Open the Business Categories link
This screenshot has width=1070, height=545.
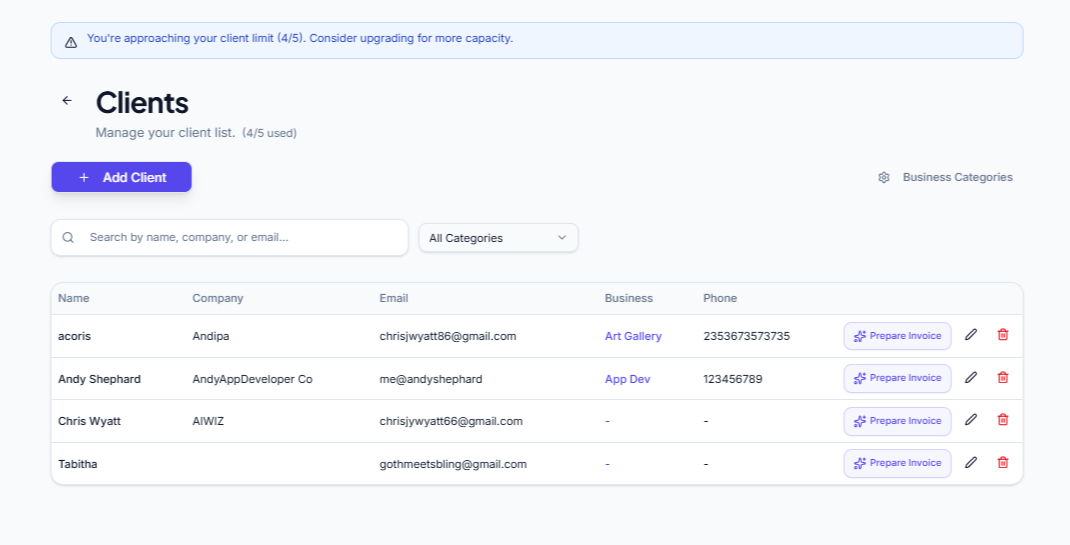click(957, 178)
